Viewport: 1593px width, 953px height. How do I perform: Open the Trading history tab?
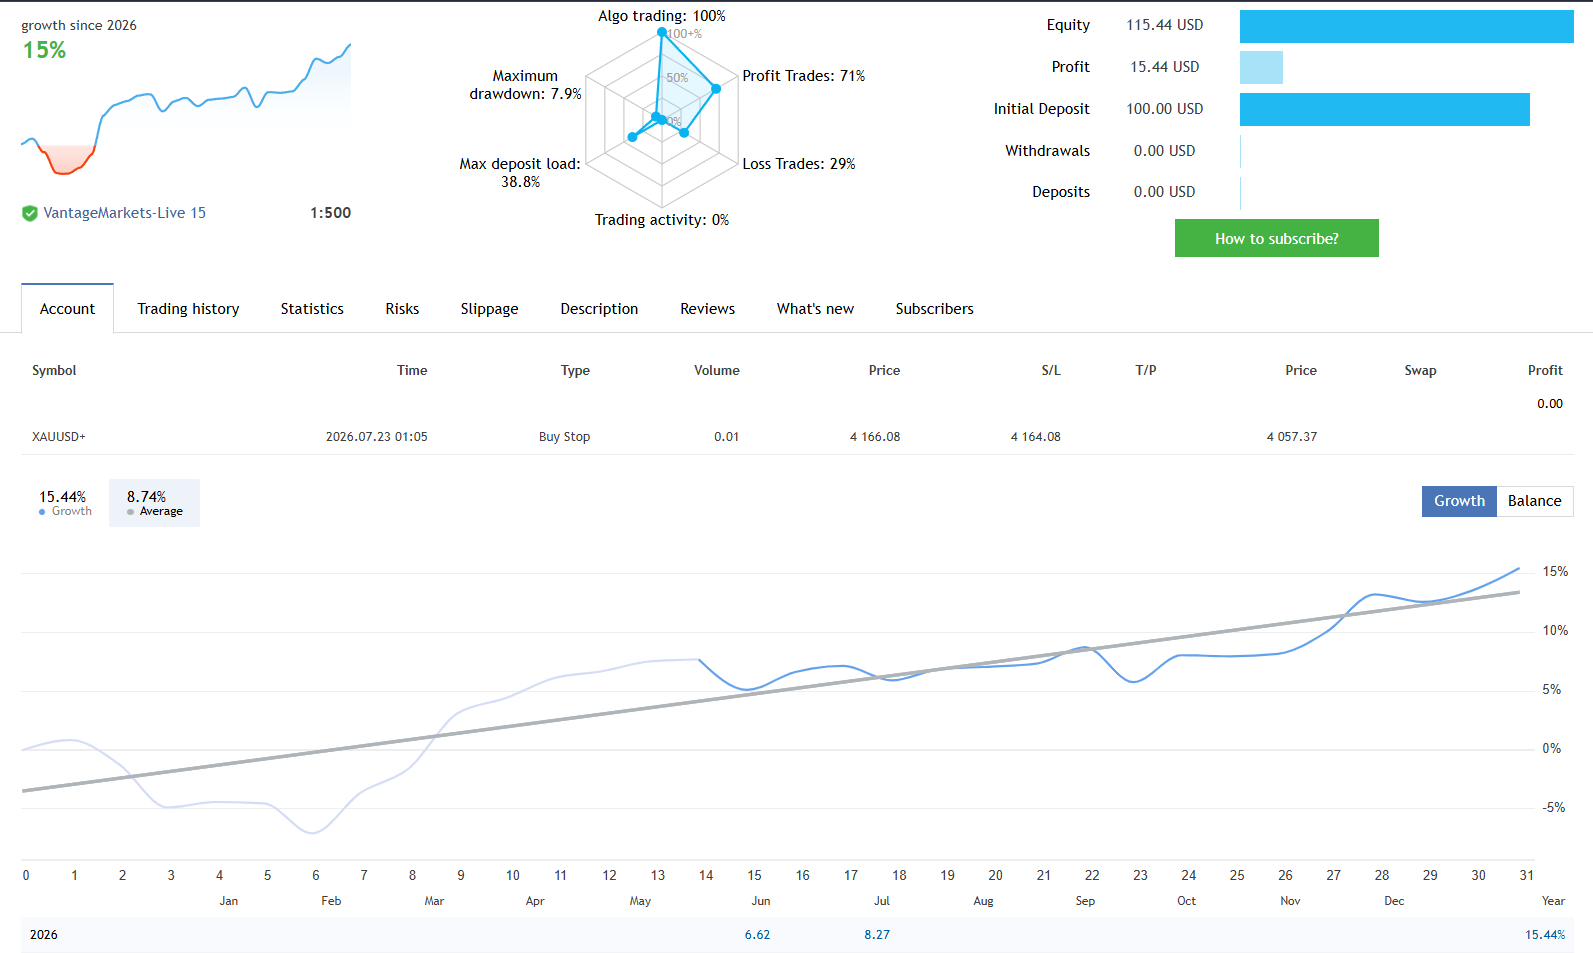pyautogui.click(x=188, y=309)
